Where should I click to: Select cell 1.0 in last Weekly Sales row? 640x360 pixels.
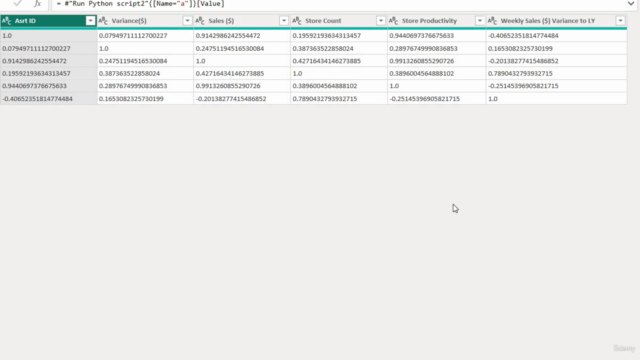(556, 99)
